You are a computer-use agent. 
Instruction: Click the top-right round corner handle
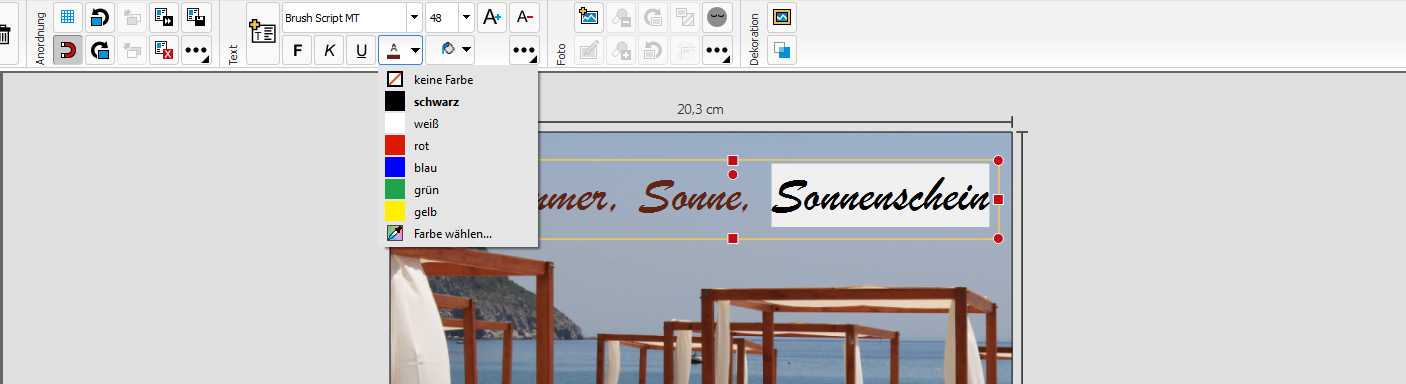998,161
